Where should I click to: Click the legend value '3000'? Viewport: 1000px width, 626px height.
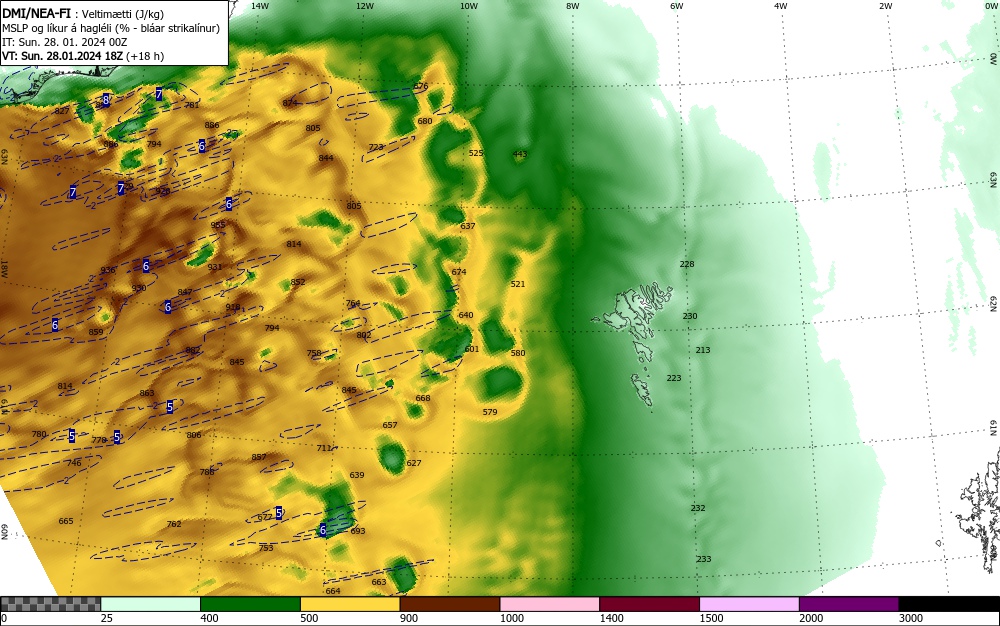pyautogui.click(x=911, y=618)
